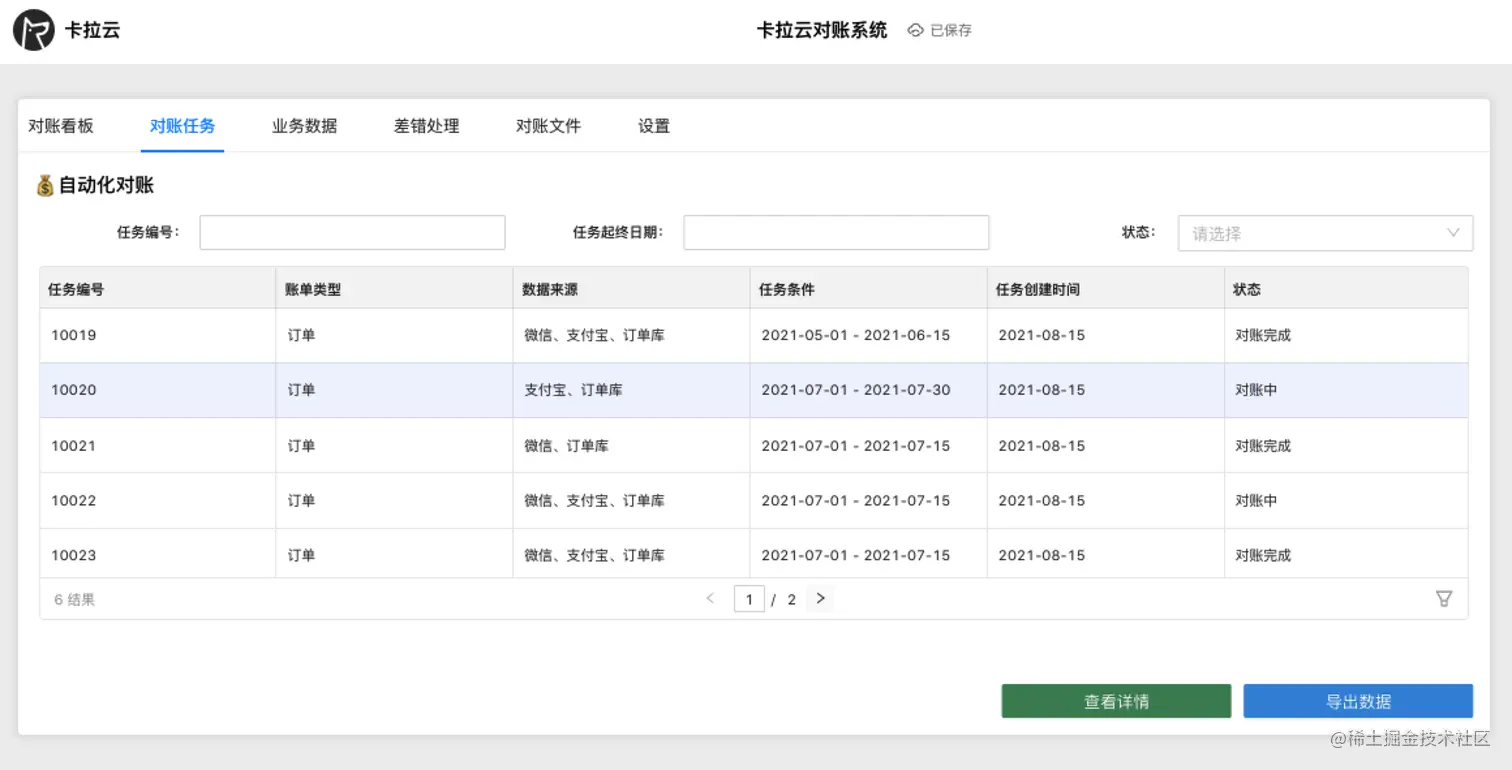
Task: Click the 导出数据 blue button
Action: click(1357, 700)
